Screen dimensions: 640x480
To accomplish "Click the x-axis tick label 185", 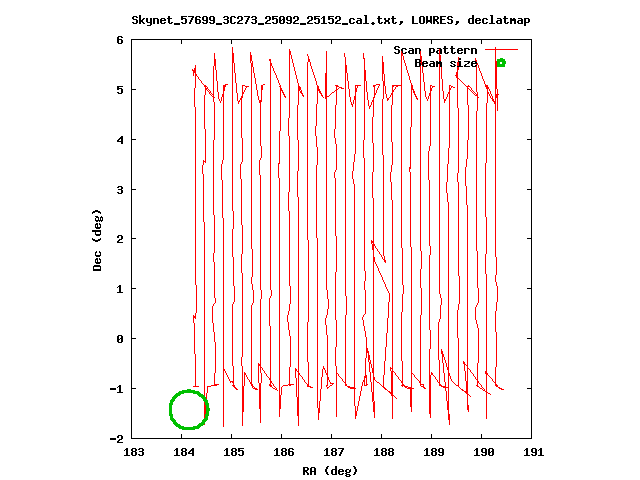I will coord(234,452).
